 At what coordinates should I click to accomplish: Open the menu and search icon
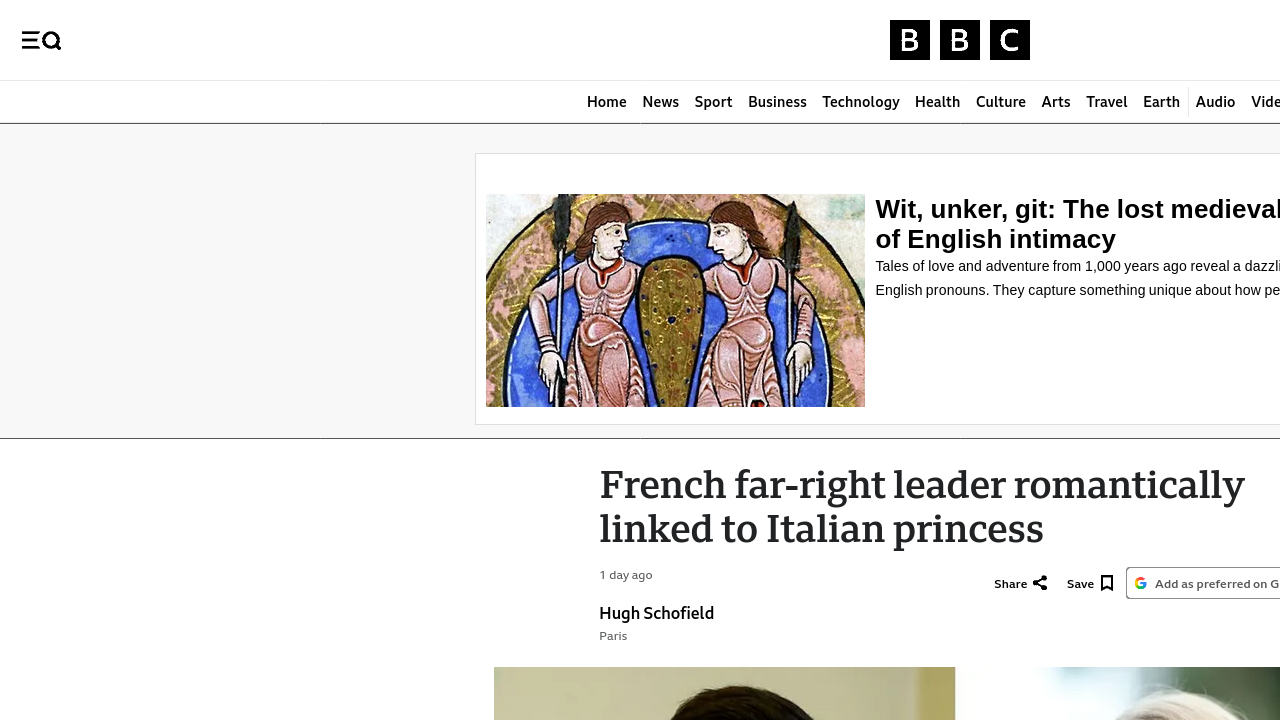click(41, 40)
